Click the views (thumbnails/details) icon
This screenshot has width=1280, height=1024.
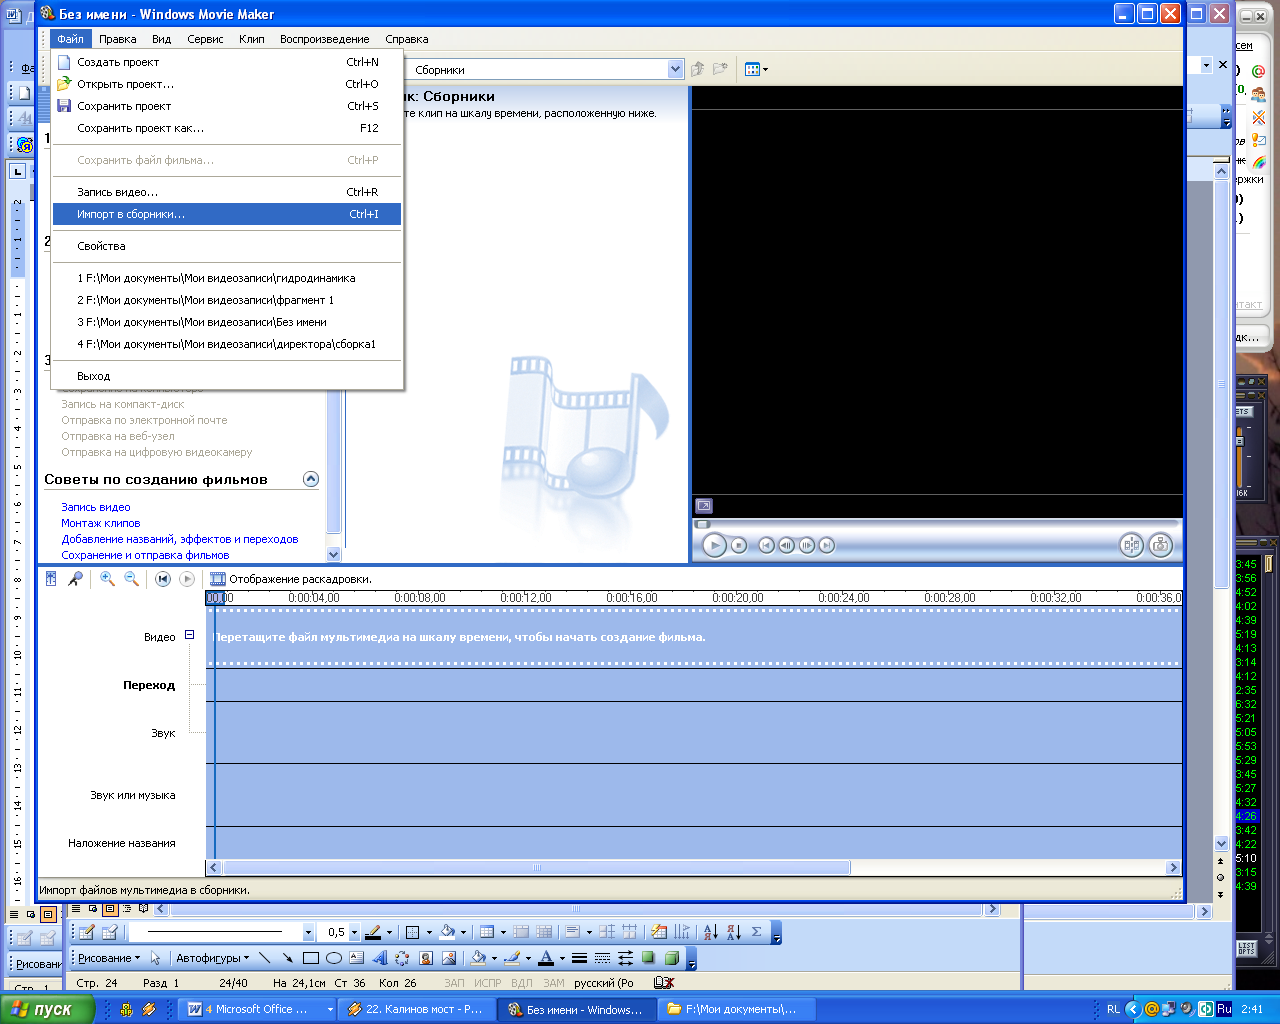753,69
